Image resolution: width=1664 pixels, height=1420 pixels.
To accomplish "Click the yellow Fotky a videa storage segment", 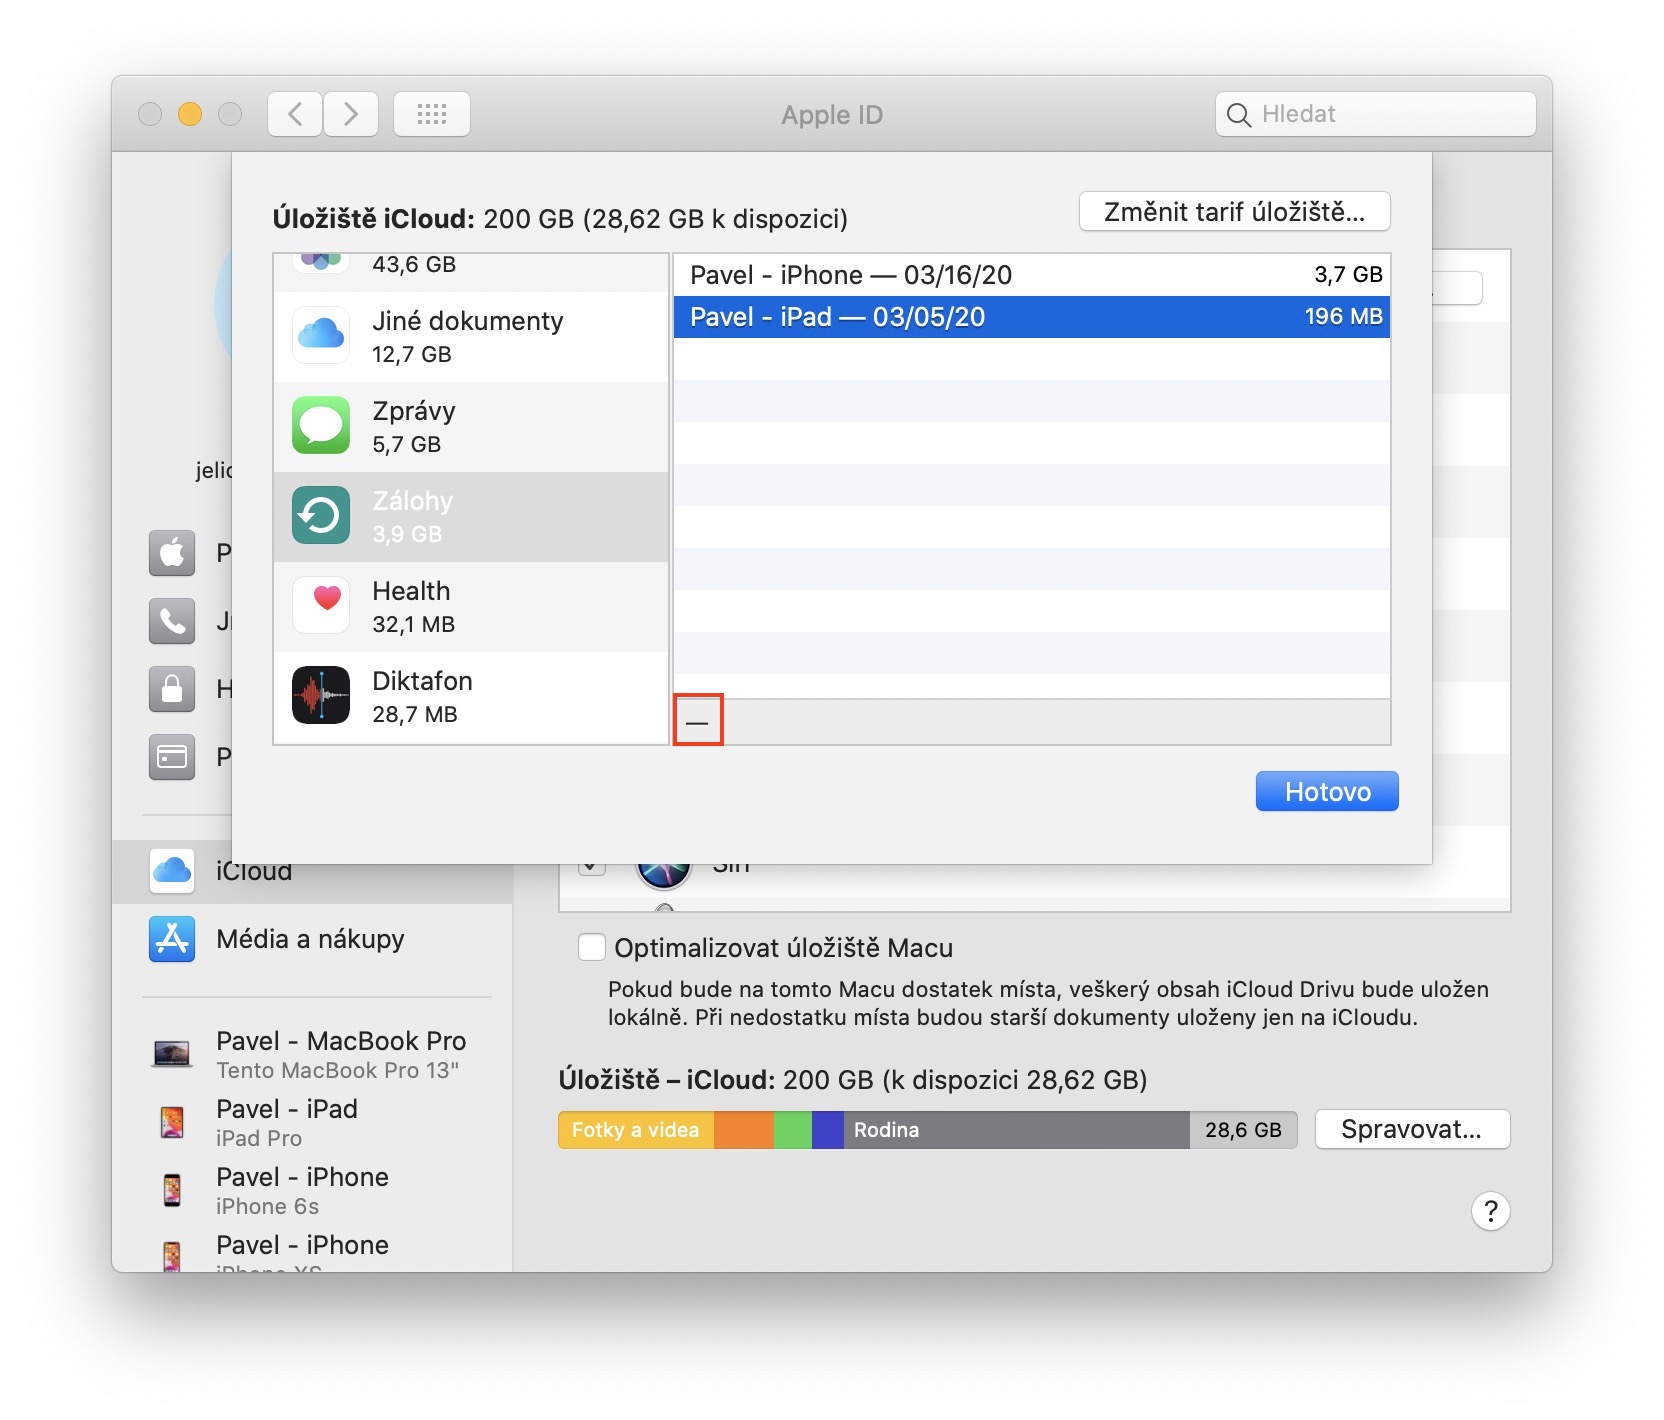I will 636,1130.
